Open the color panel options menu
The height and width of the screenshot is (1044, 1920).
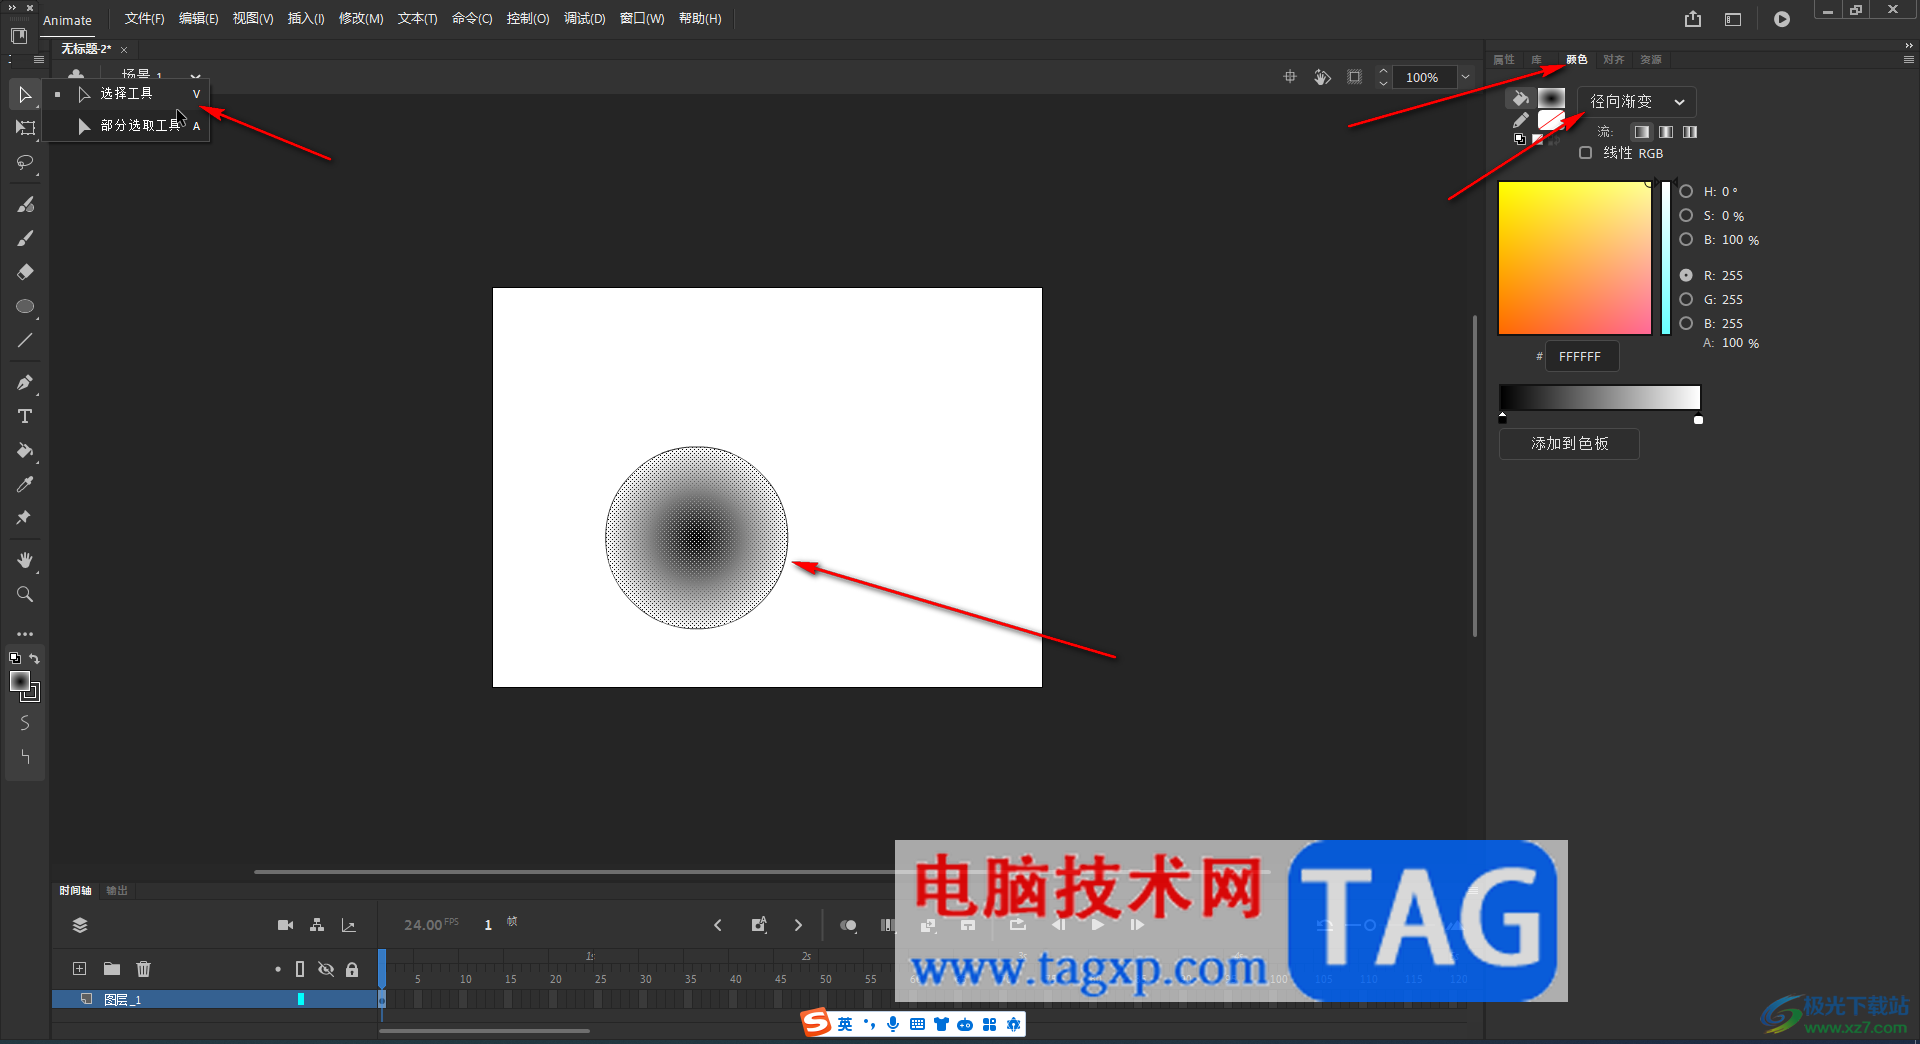point(1909,60)
